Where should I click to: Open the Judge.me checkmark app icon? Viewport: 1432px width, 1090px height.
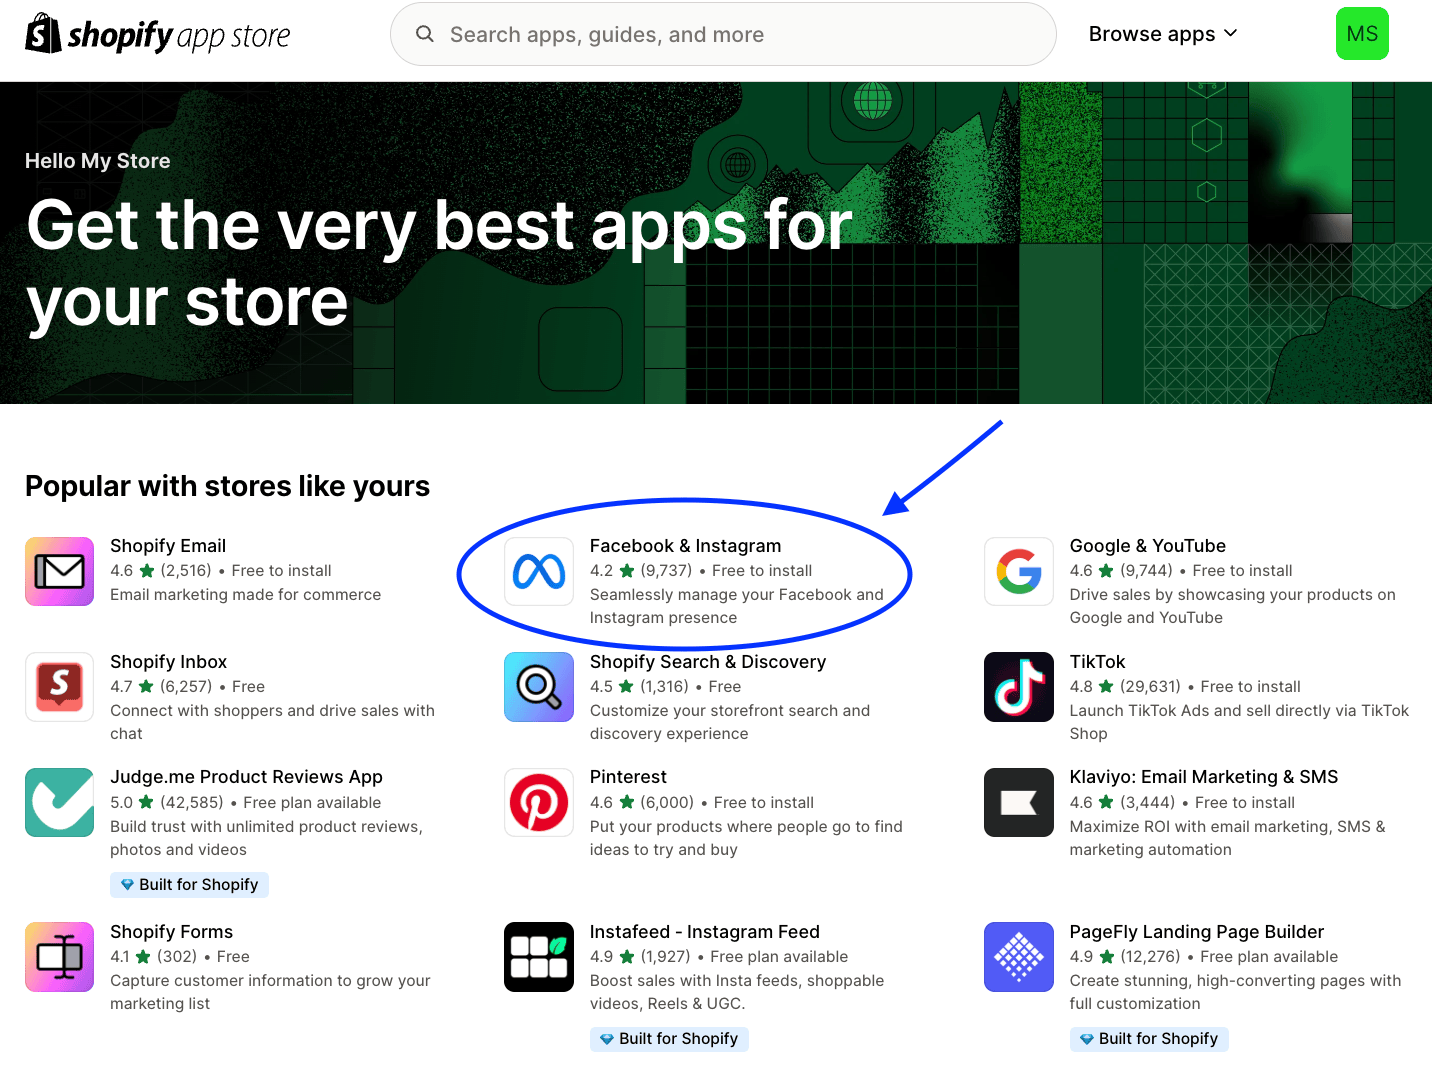(60, 802)
